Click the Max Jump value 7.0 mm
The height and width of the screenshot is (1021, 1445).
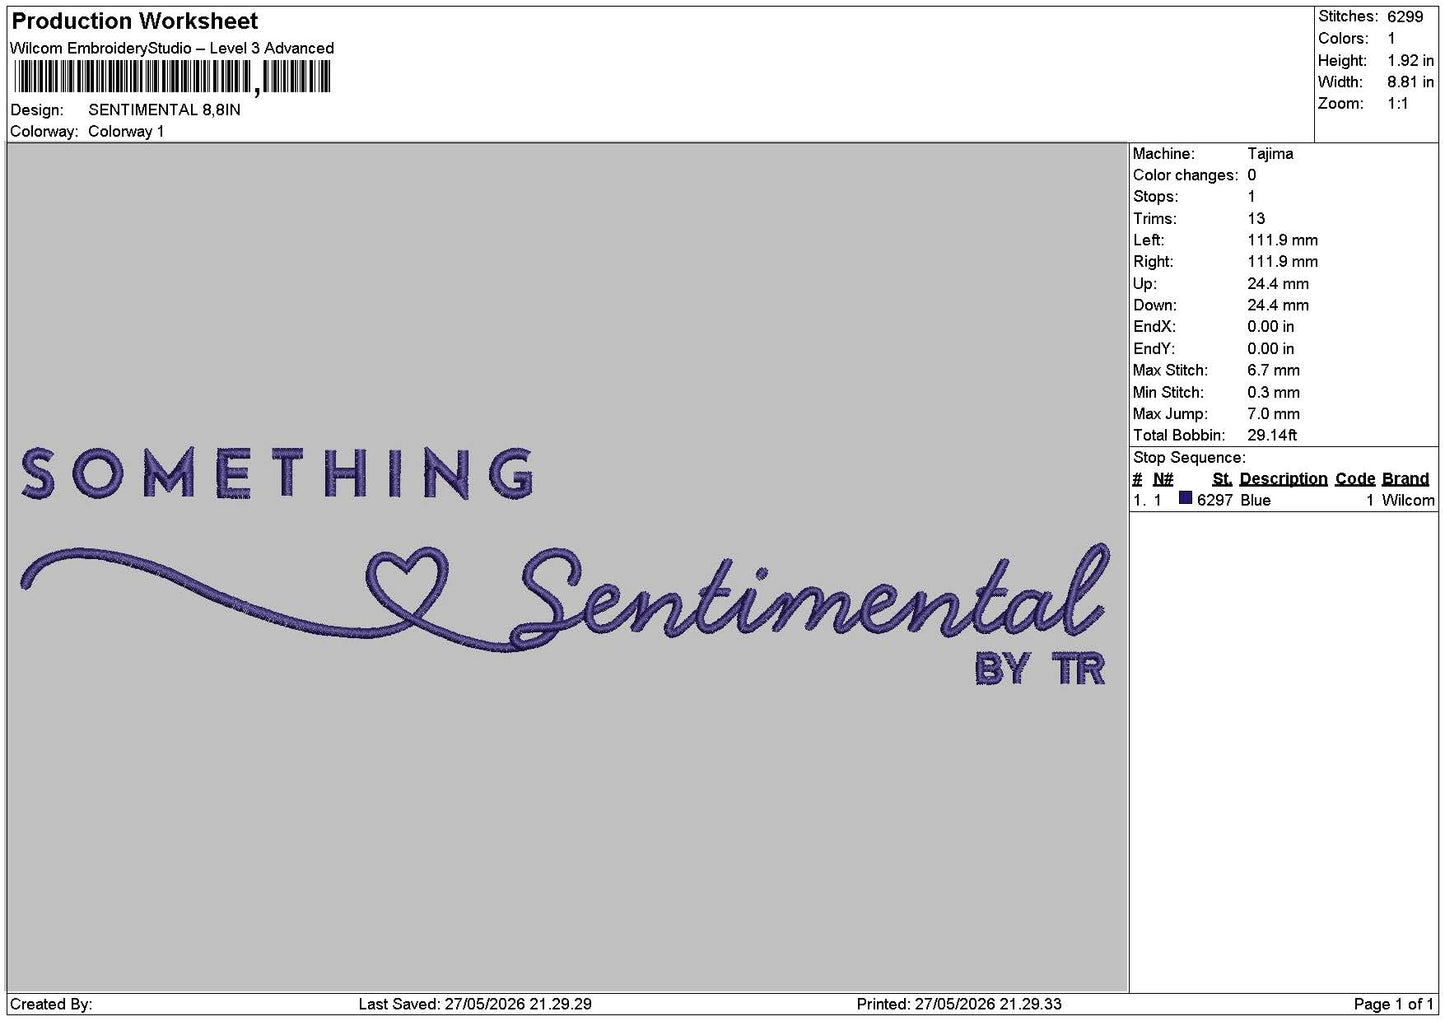1274,414
